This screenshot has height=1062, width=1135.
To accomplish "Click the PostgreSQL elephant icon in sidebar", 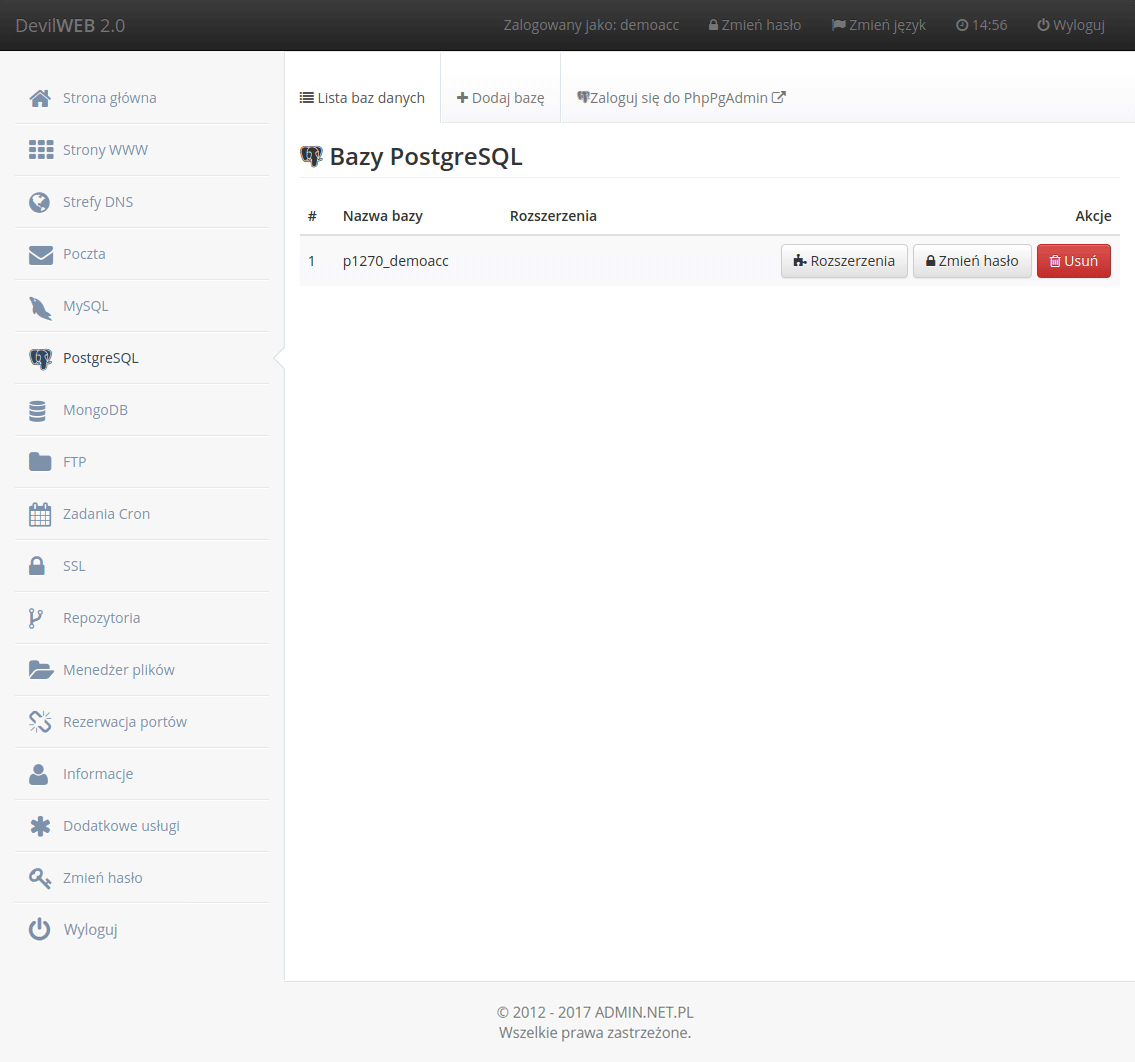I will tap(40, 357).
